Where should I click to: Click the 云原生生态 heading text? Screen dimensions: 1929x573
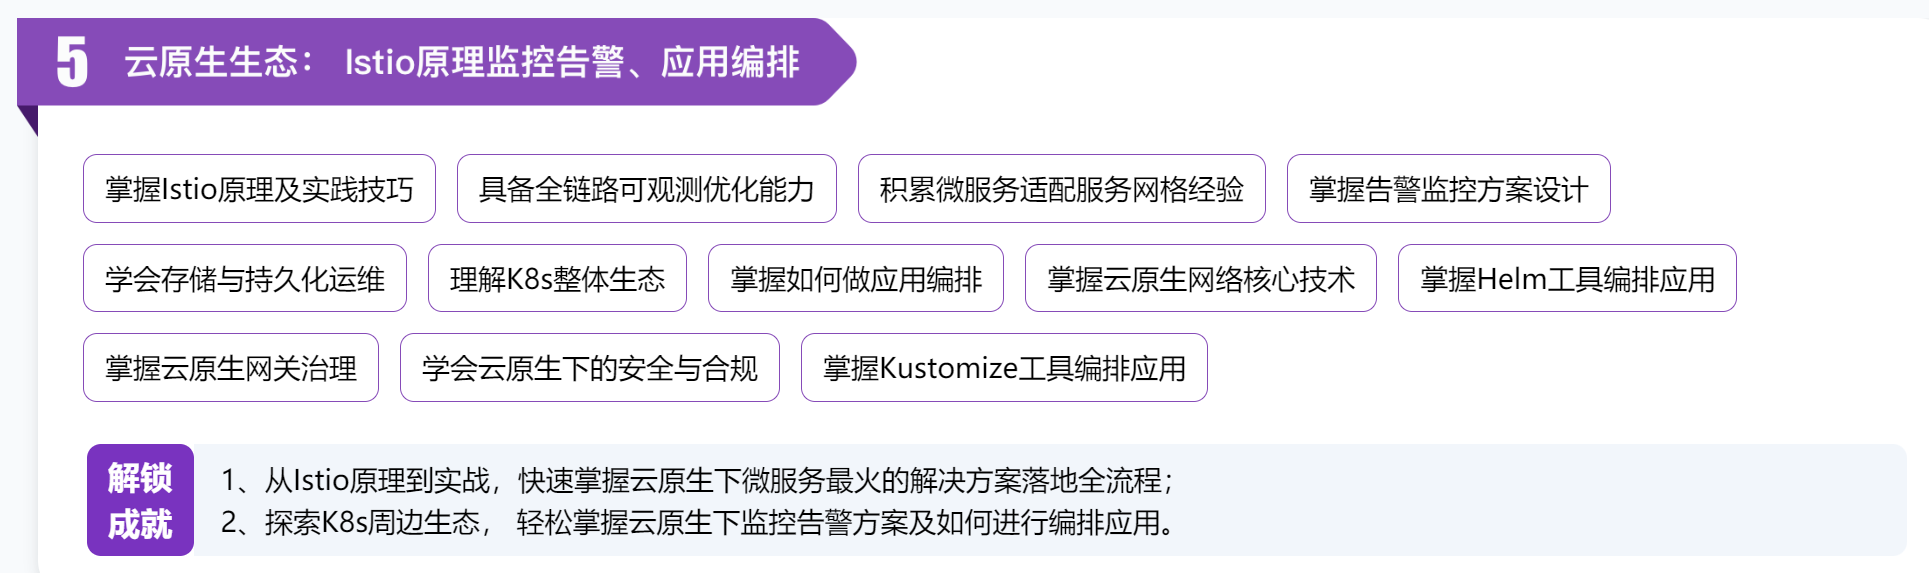click(x=212, y=62)
